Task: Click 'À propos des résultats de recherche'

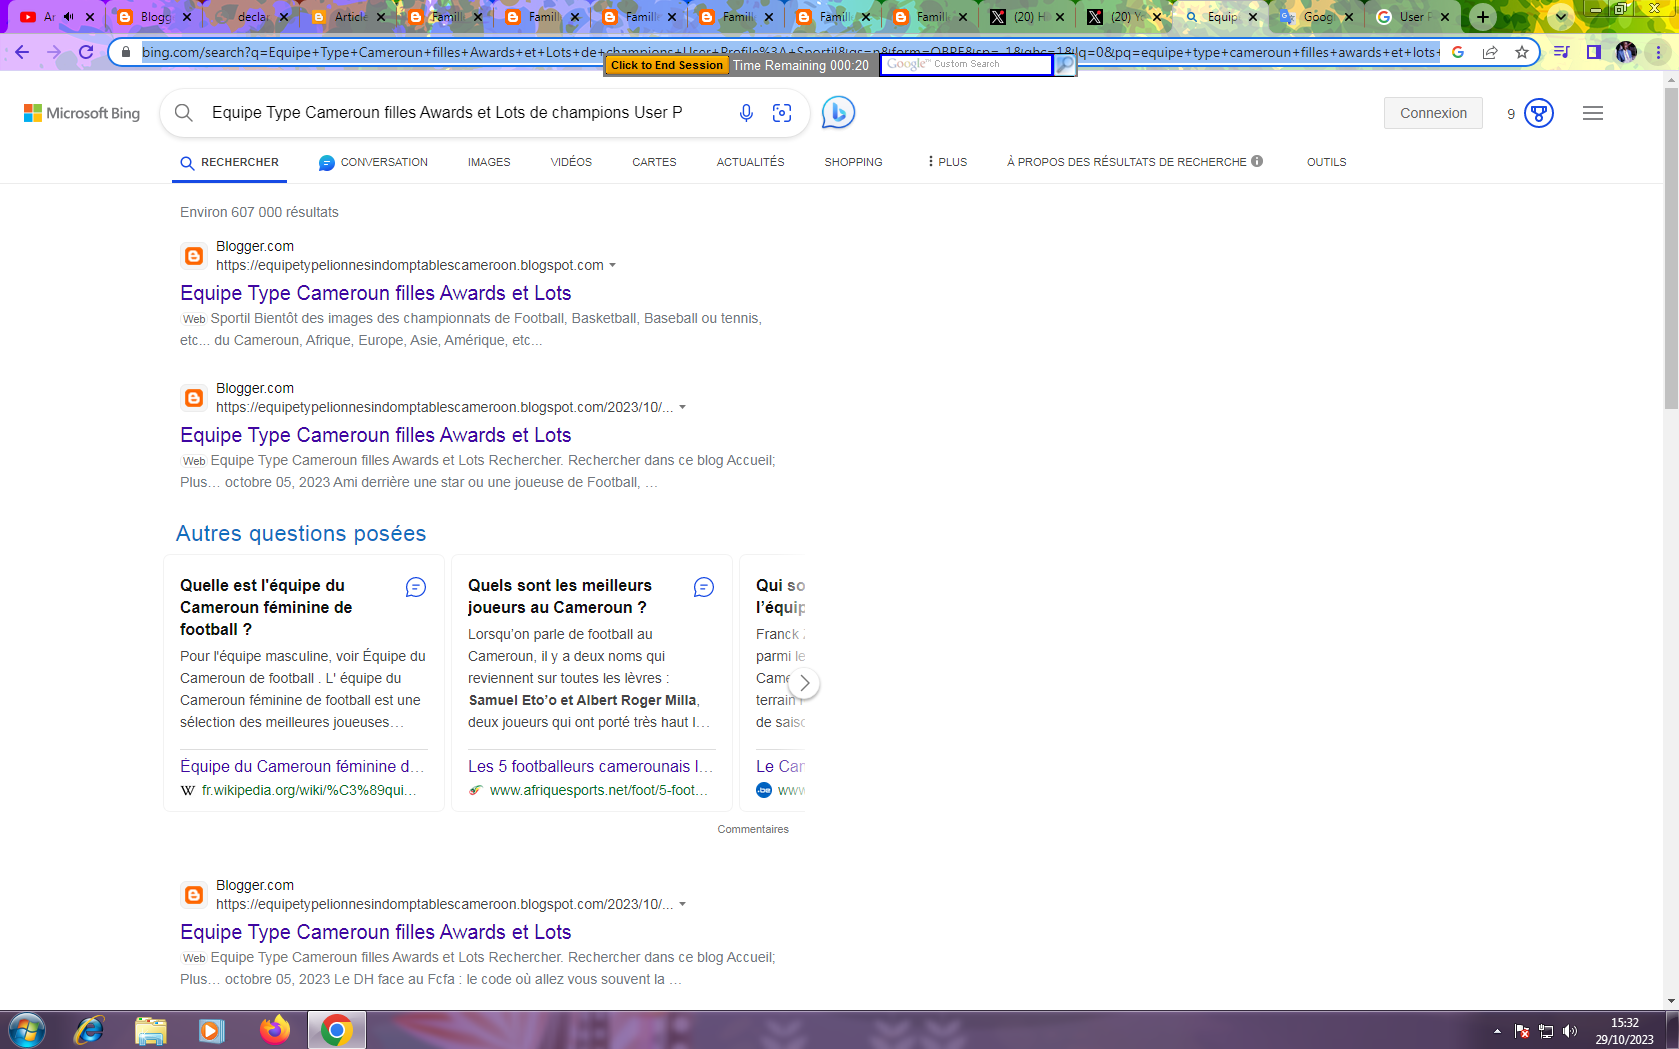Action: click(x=1134, y=162)
